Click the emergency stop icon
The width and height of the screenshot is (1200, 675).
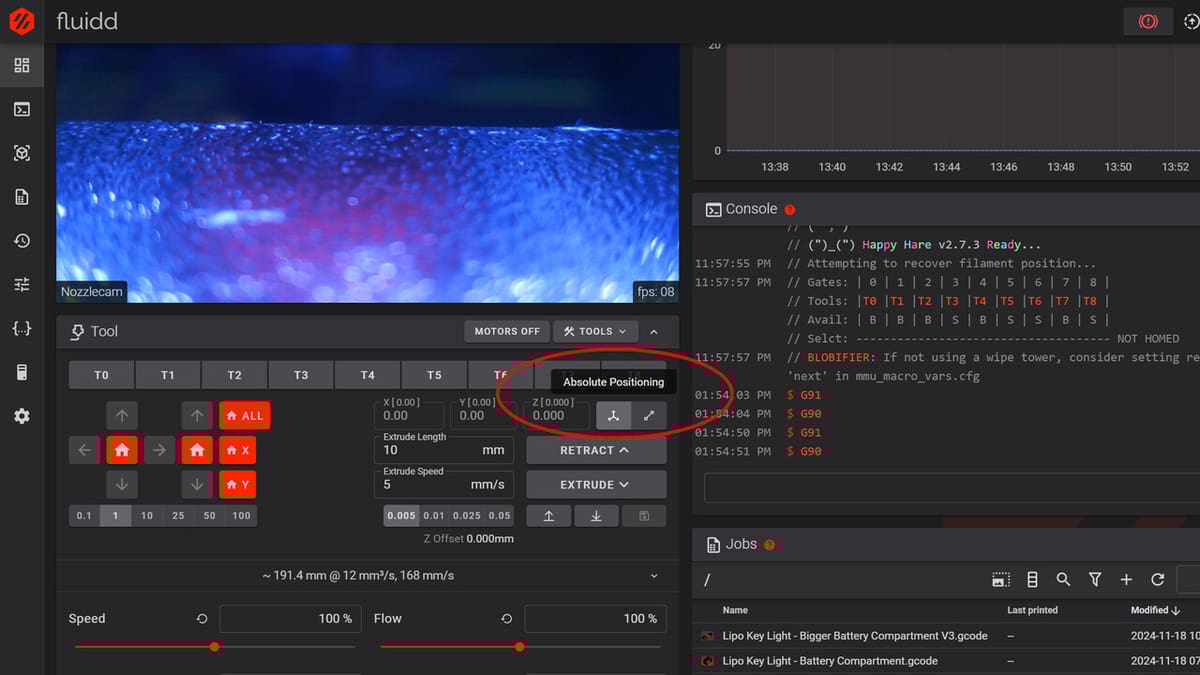[1147, 21]
